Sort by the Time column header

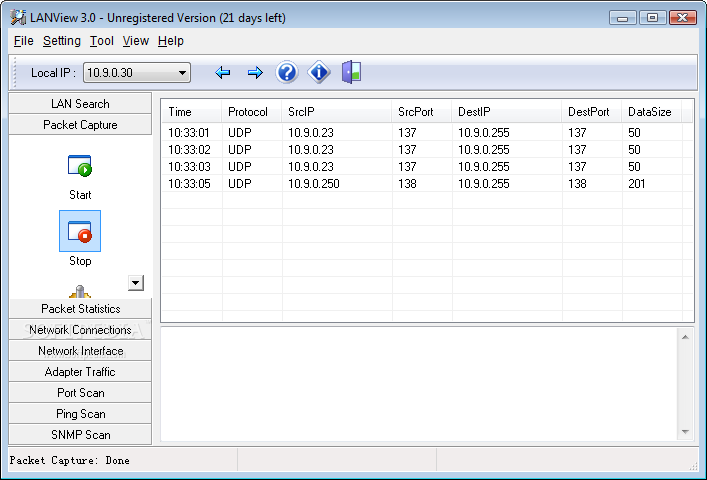coord(192,112)
